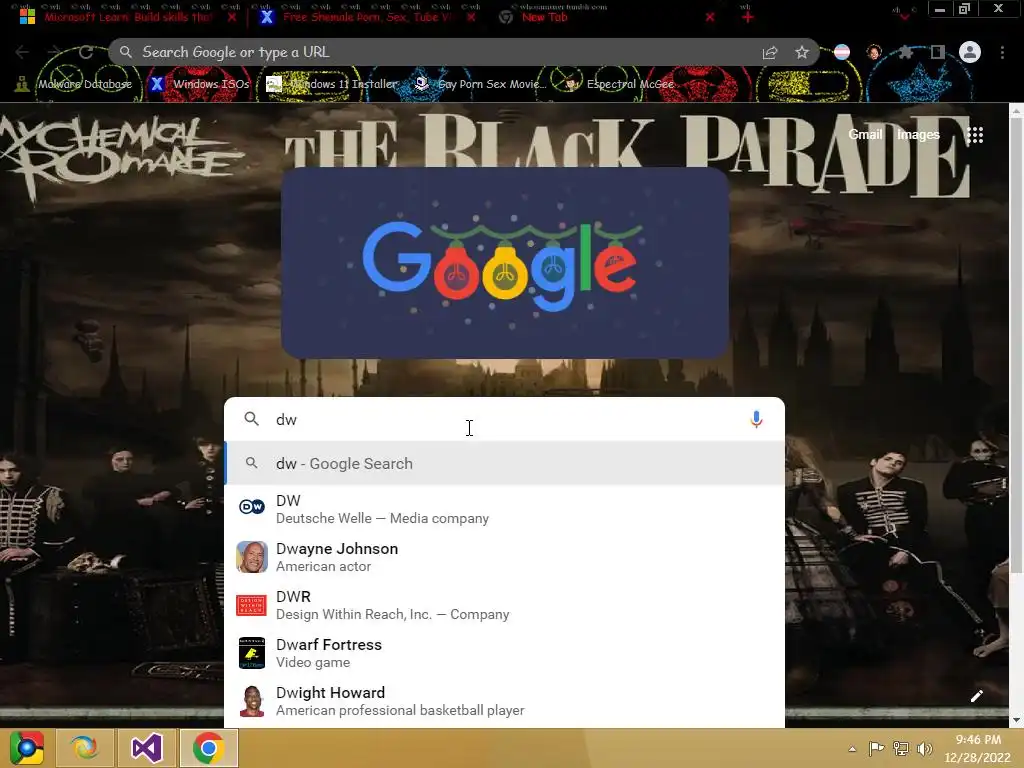Screen dimensions: 1024x768
Task: Open the tab search dropdown arrow
Action: tap(904, 16)
